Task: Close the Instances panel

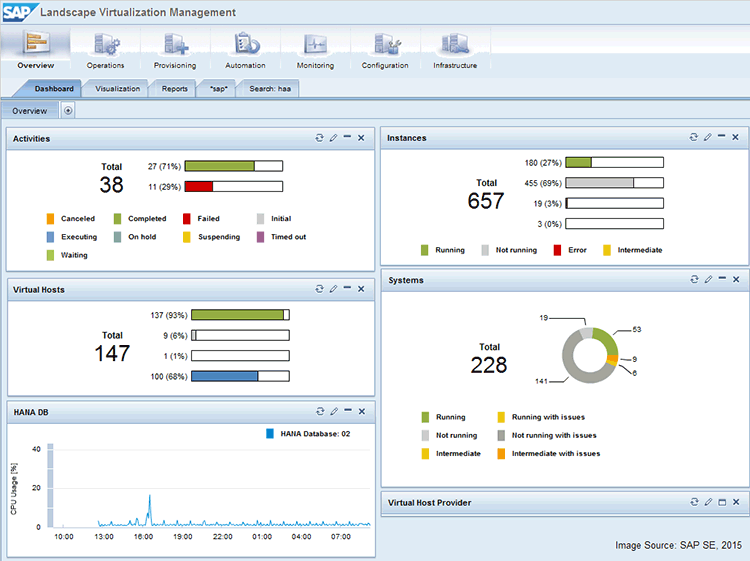Action: [735, 137]
